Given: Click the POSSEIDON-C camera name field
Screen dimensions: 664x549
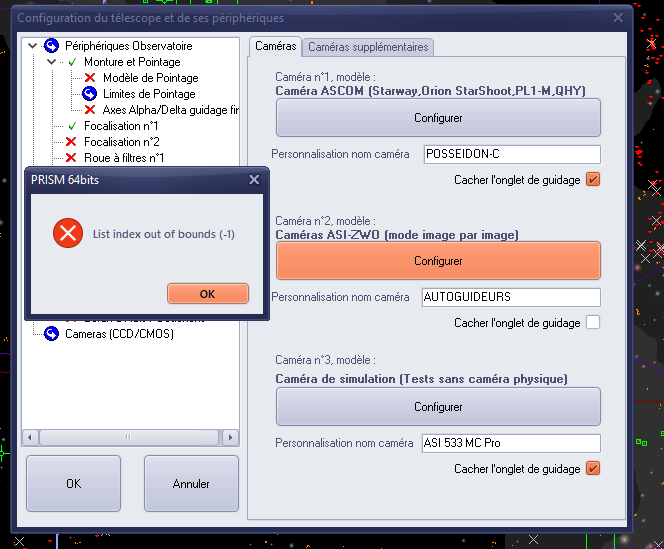Looking at the screenshot, I should (511, 155).
